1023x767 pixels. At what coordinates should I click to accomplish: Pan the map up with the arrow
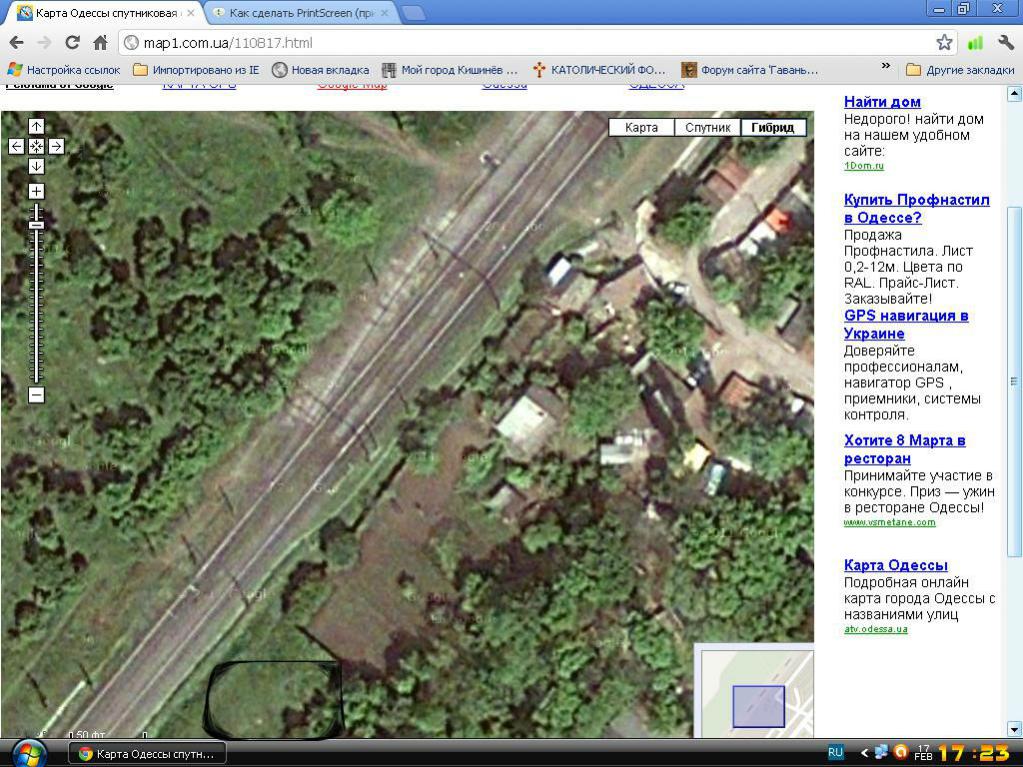36,127
